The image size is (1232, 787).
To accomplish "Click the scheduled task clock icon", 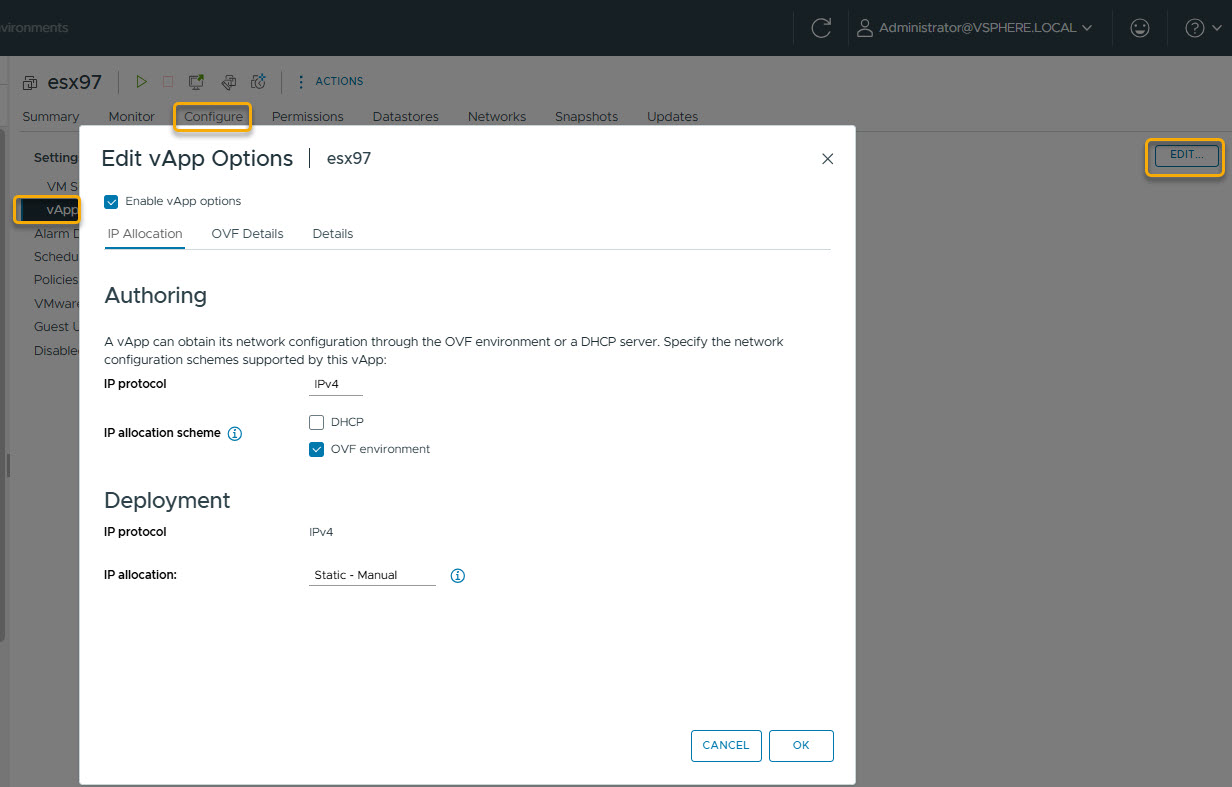I will (257, 81).
